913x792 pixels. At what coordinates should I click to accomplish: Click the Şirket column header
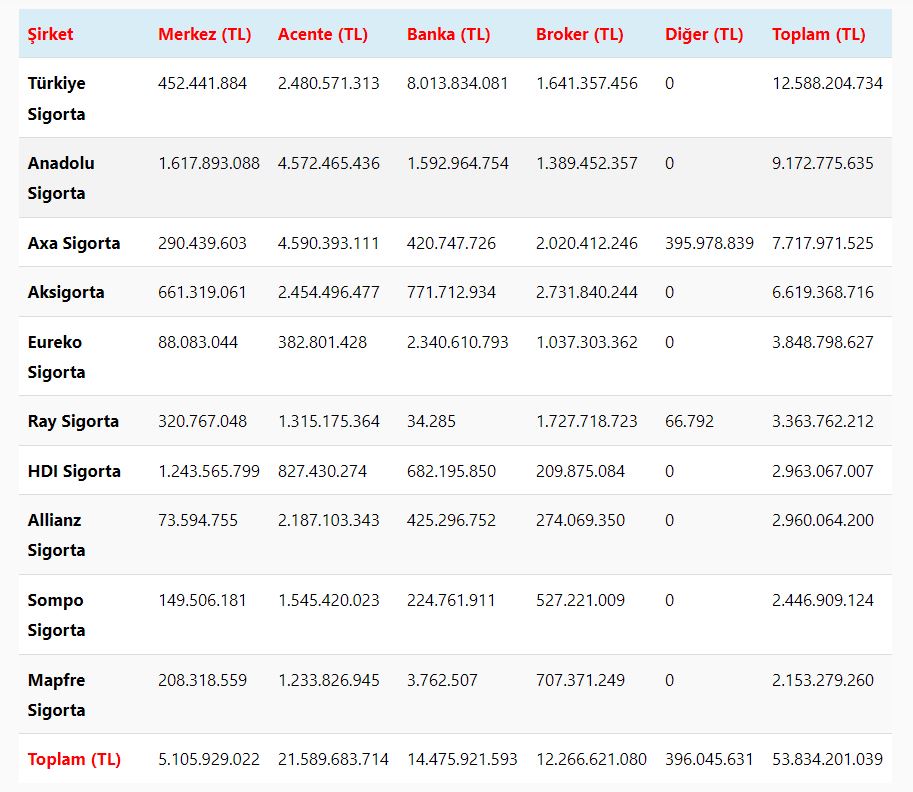pyautogui.click(x=50, y=34)
